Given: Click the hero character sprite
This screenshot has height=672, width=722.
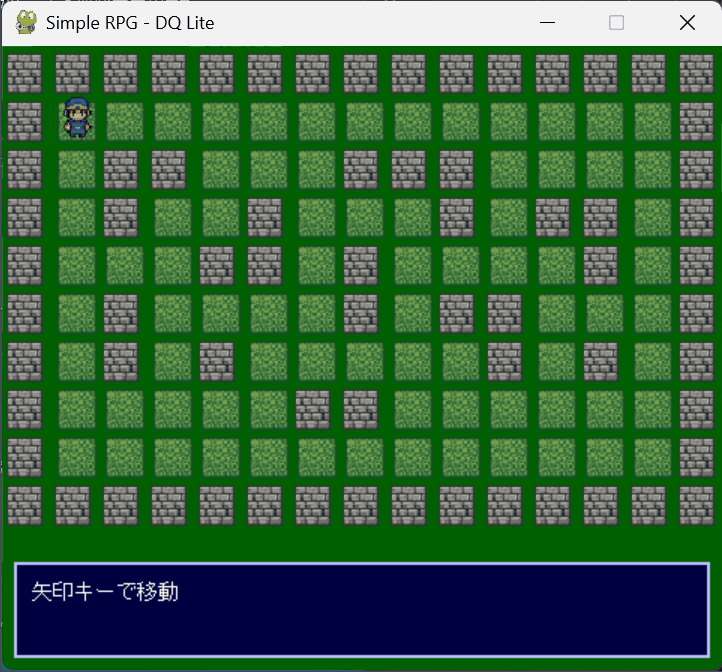Looking at the screenshot, I should point(77,120).
